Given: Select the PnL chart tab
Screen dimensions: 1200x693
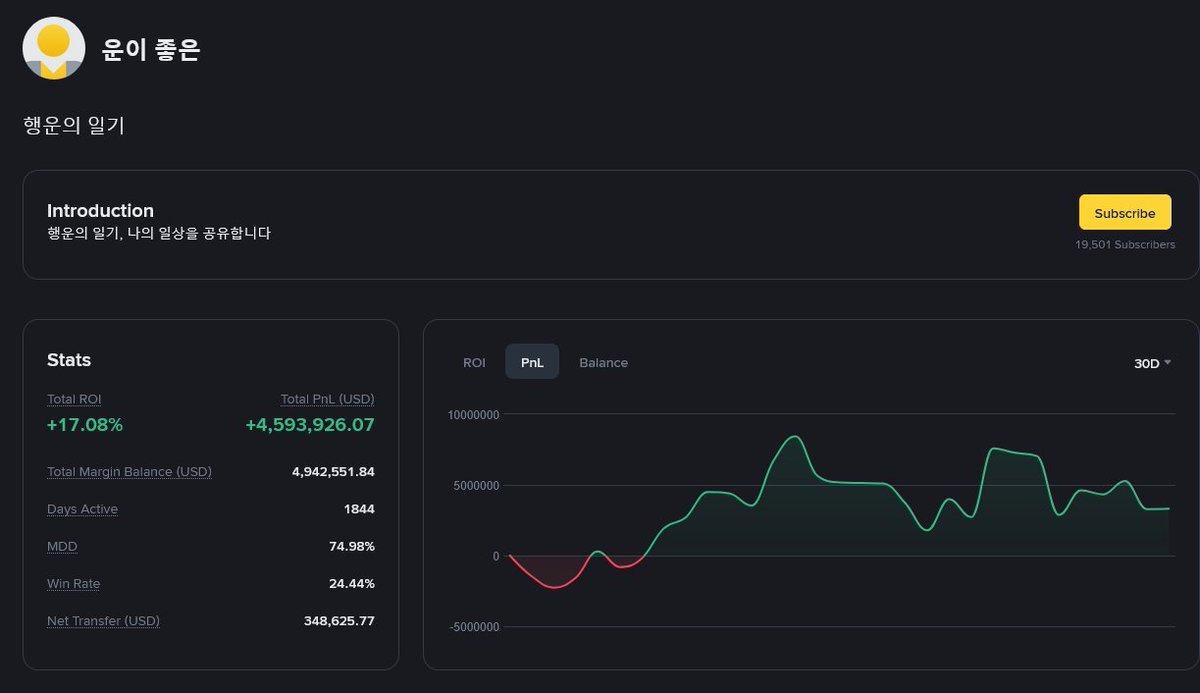Looking at the screenshot, I should (532, 362).
